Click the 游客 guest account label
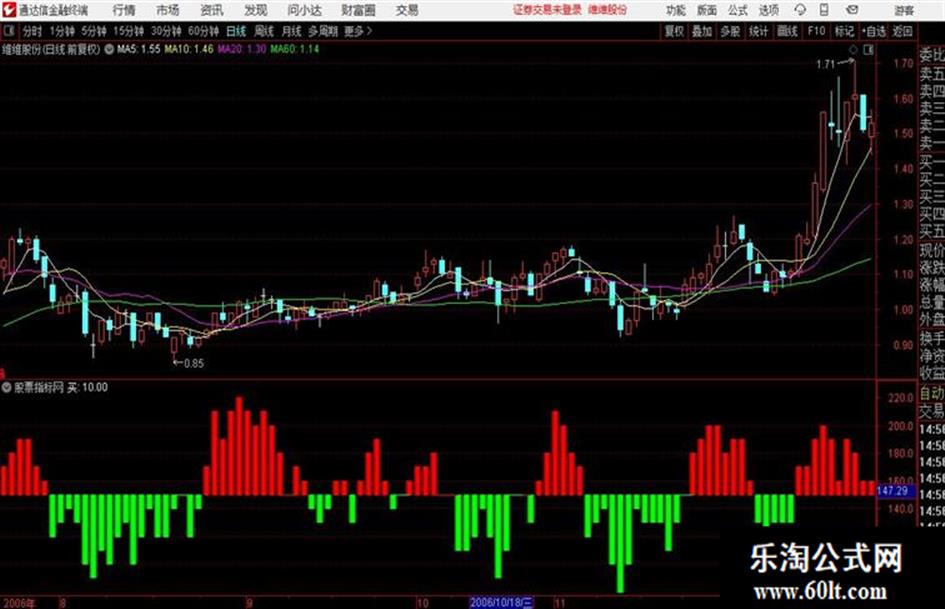The image size is (945, 609). (x=903, y=10)
